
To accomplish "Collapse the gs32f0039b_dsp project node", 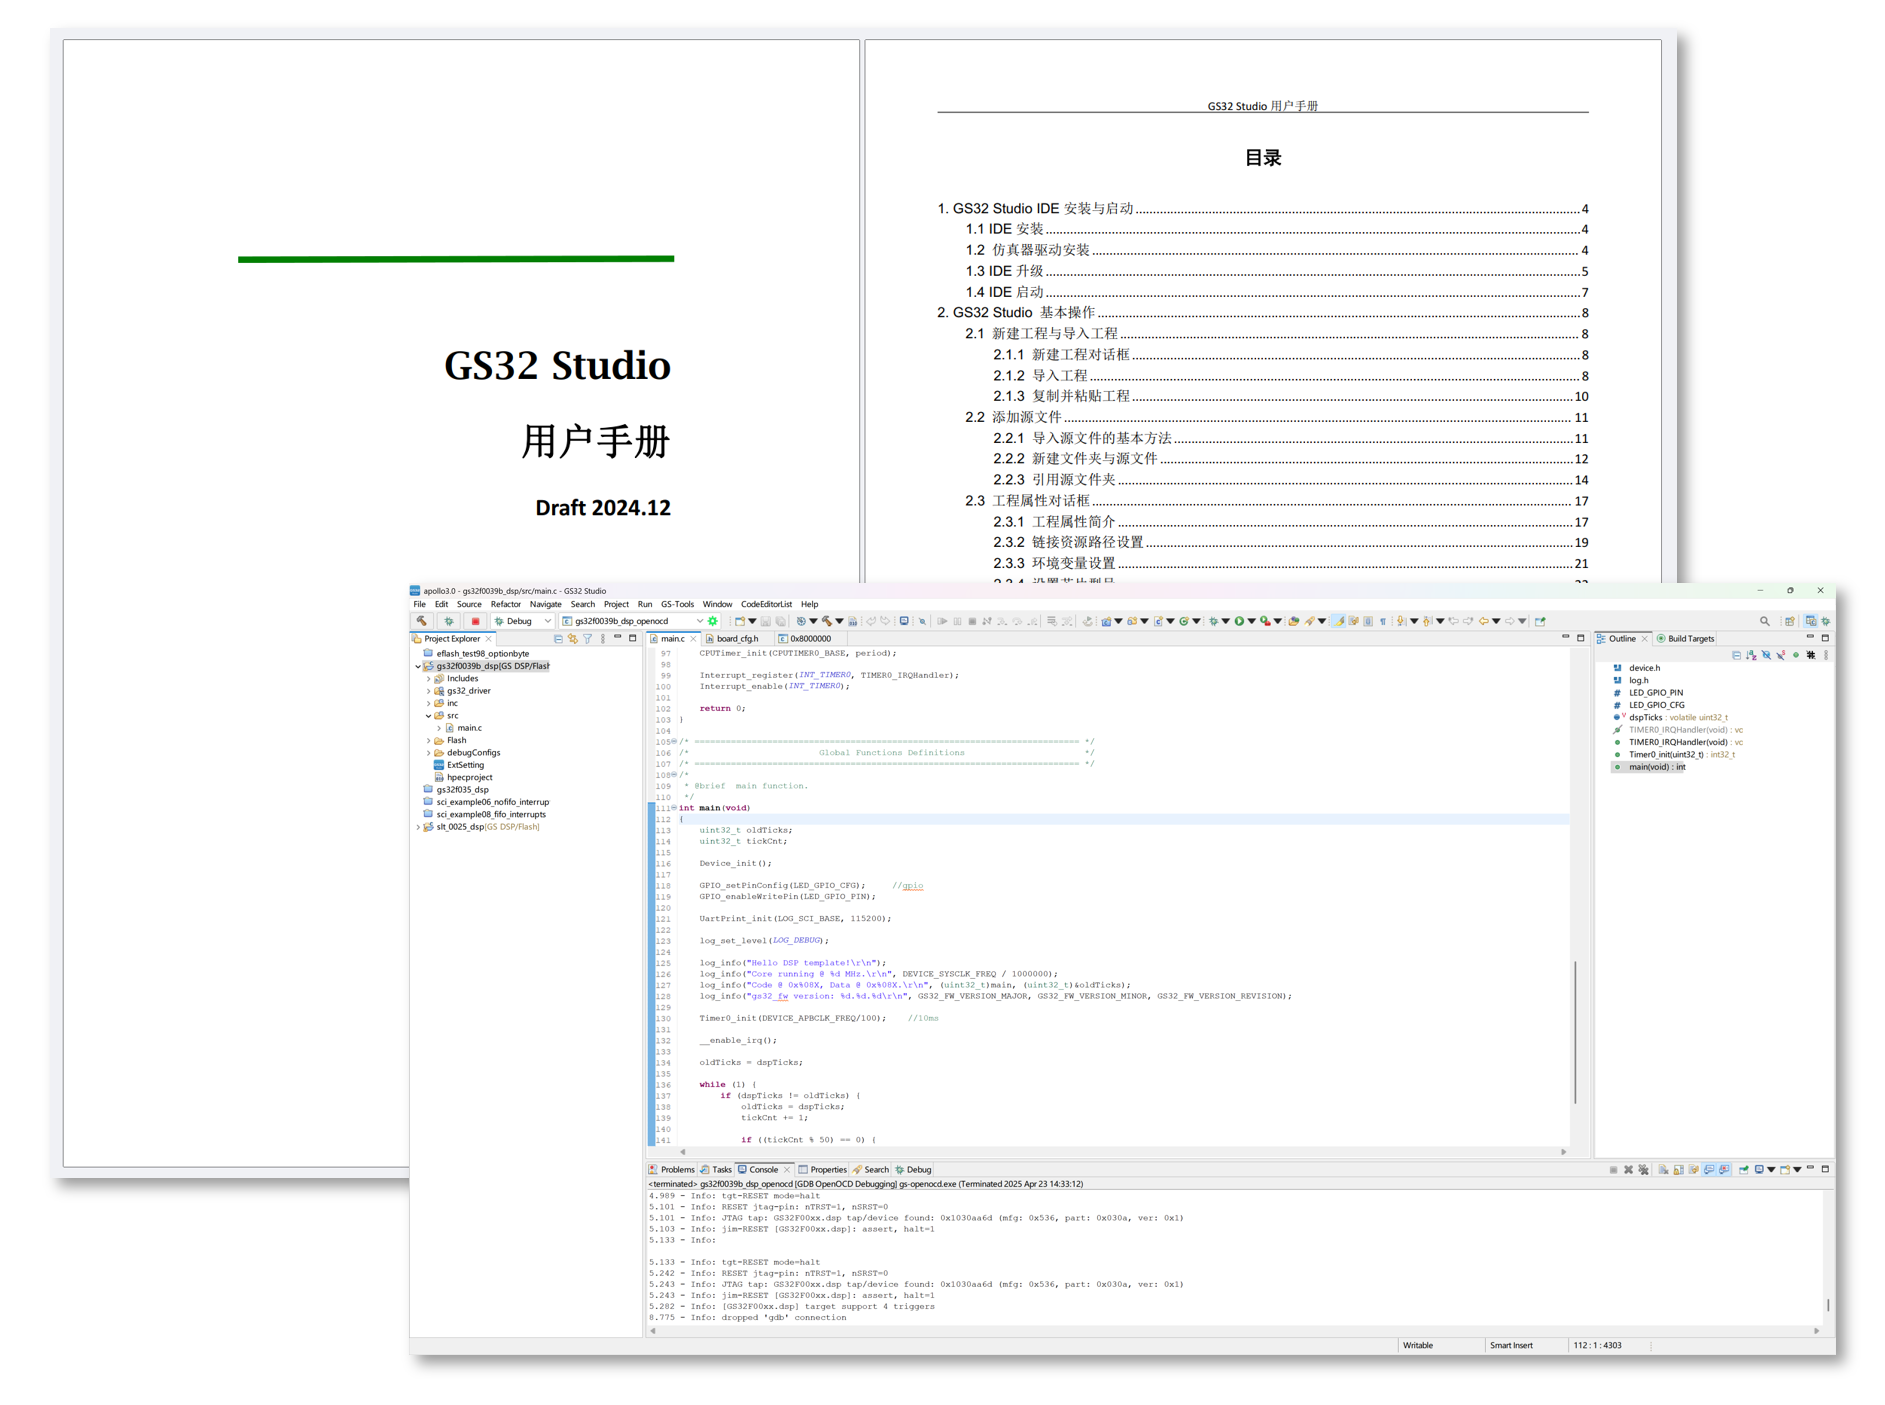I will (418, 666).
